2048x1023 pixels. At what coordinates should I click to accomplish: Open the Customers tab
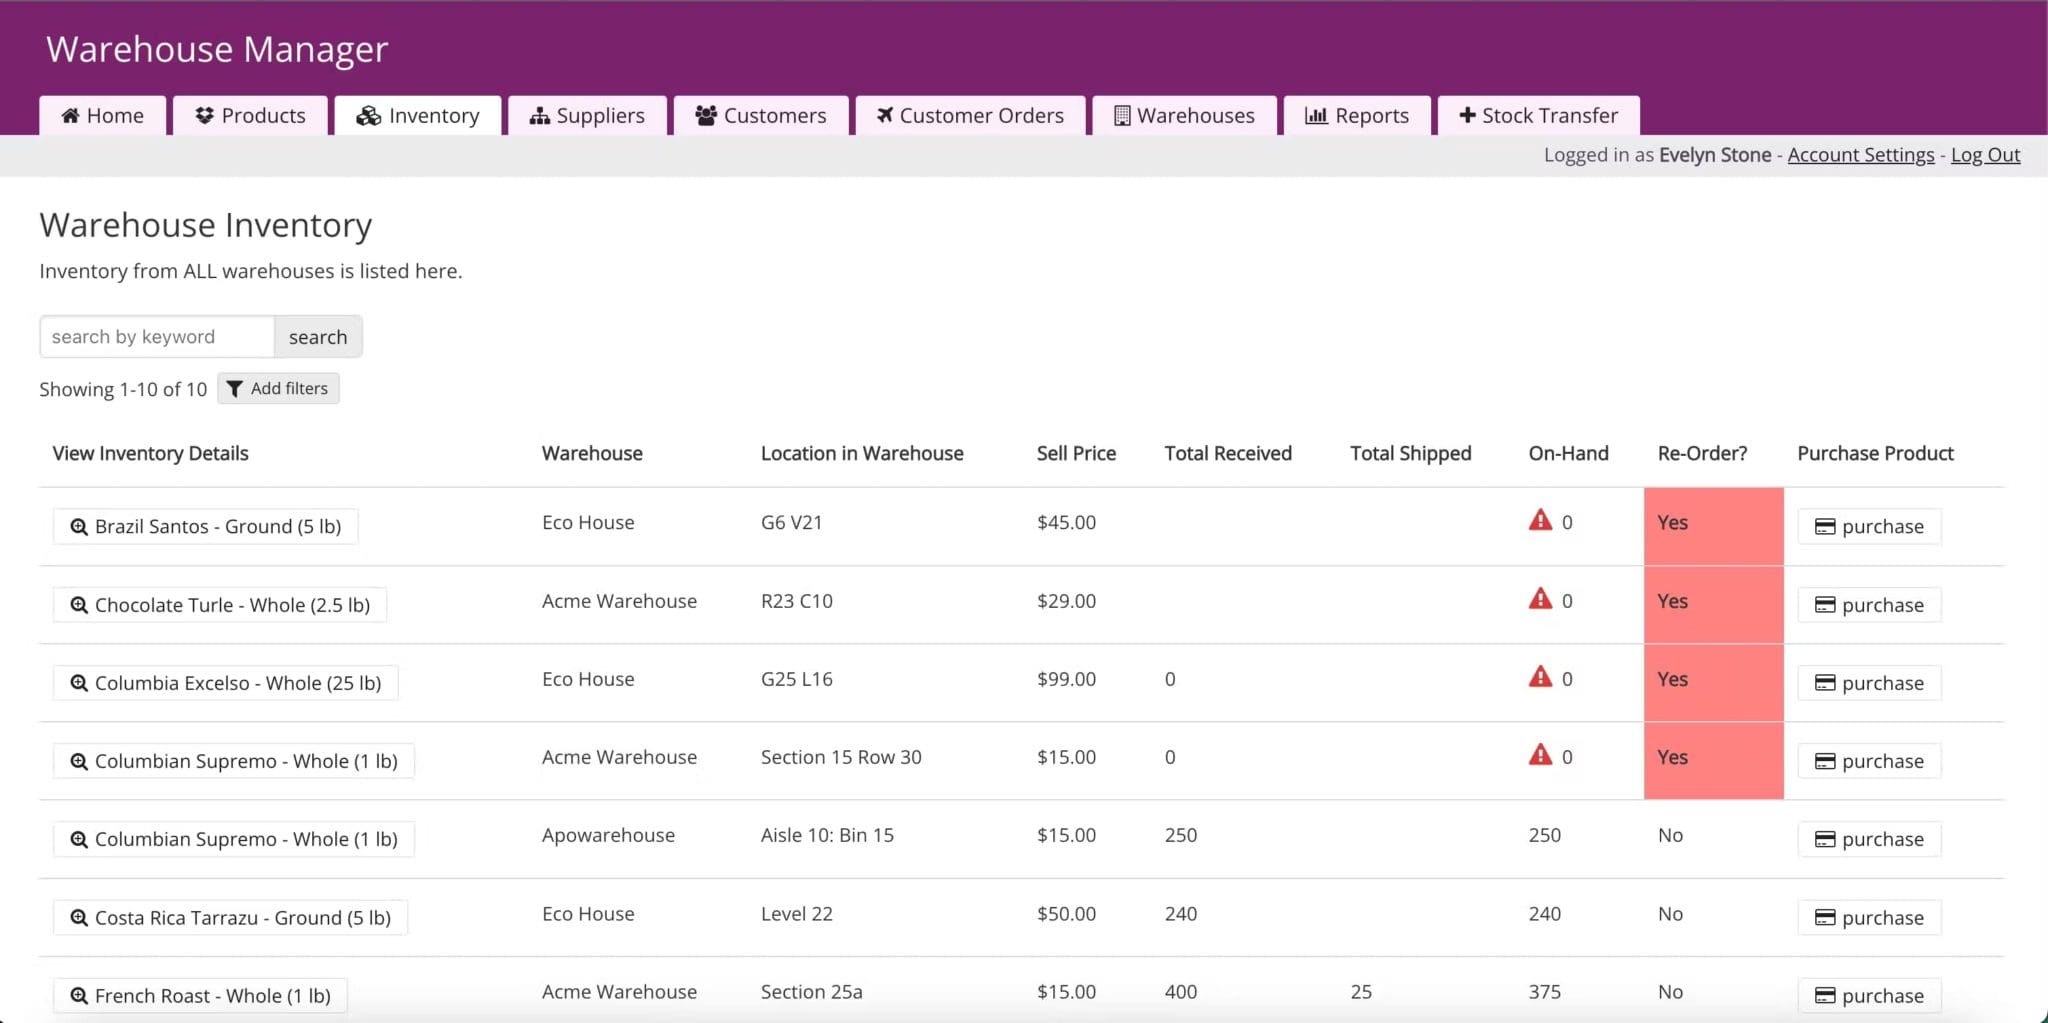[x=761, y=115]
